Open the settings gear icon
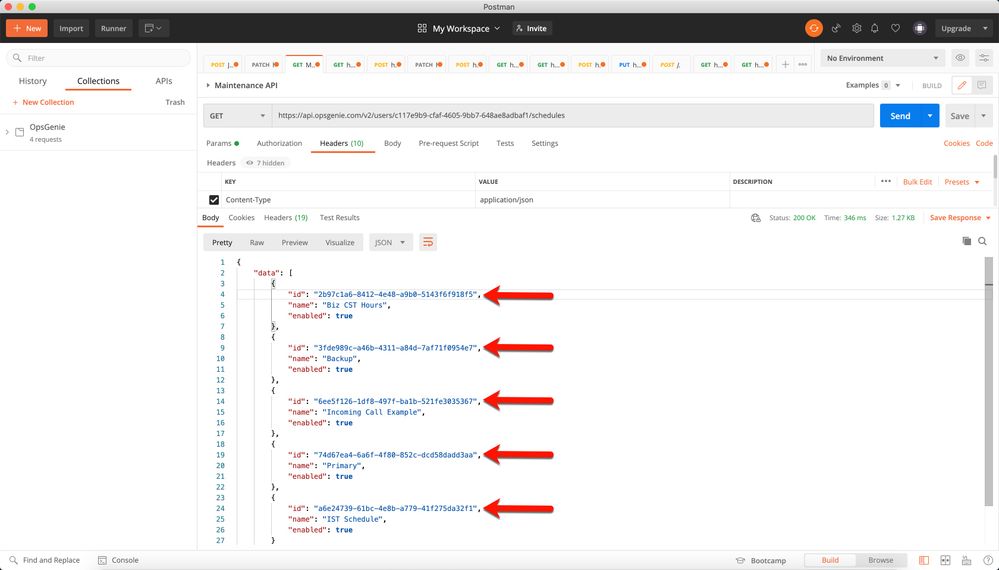 tap(856, 28)
